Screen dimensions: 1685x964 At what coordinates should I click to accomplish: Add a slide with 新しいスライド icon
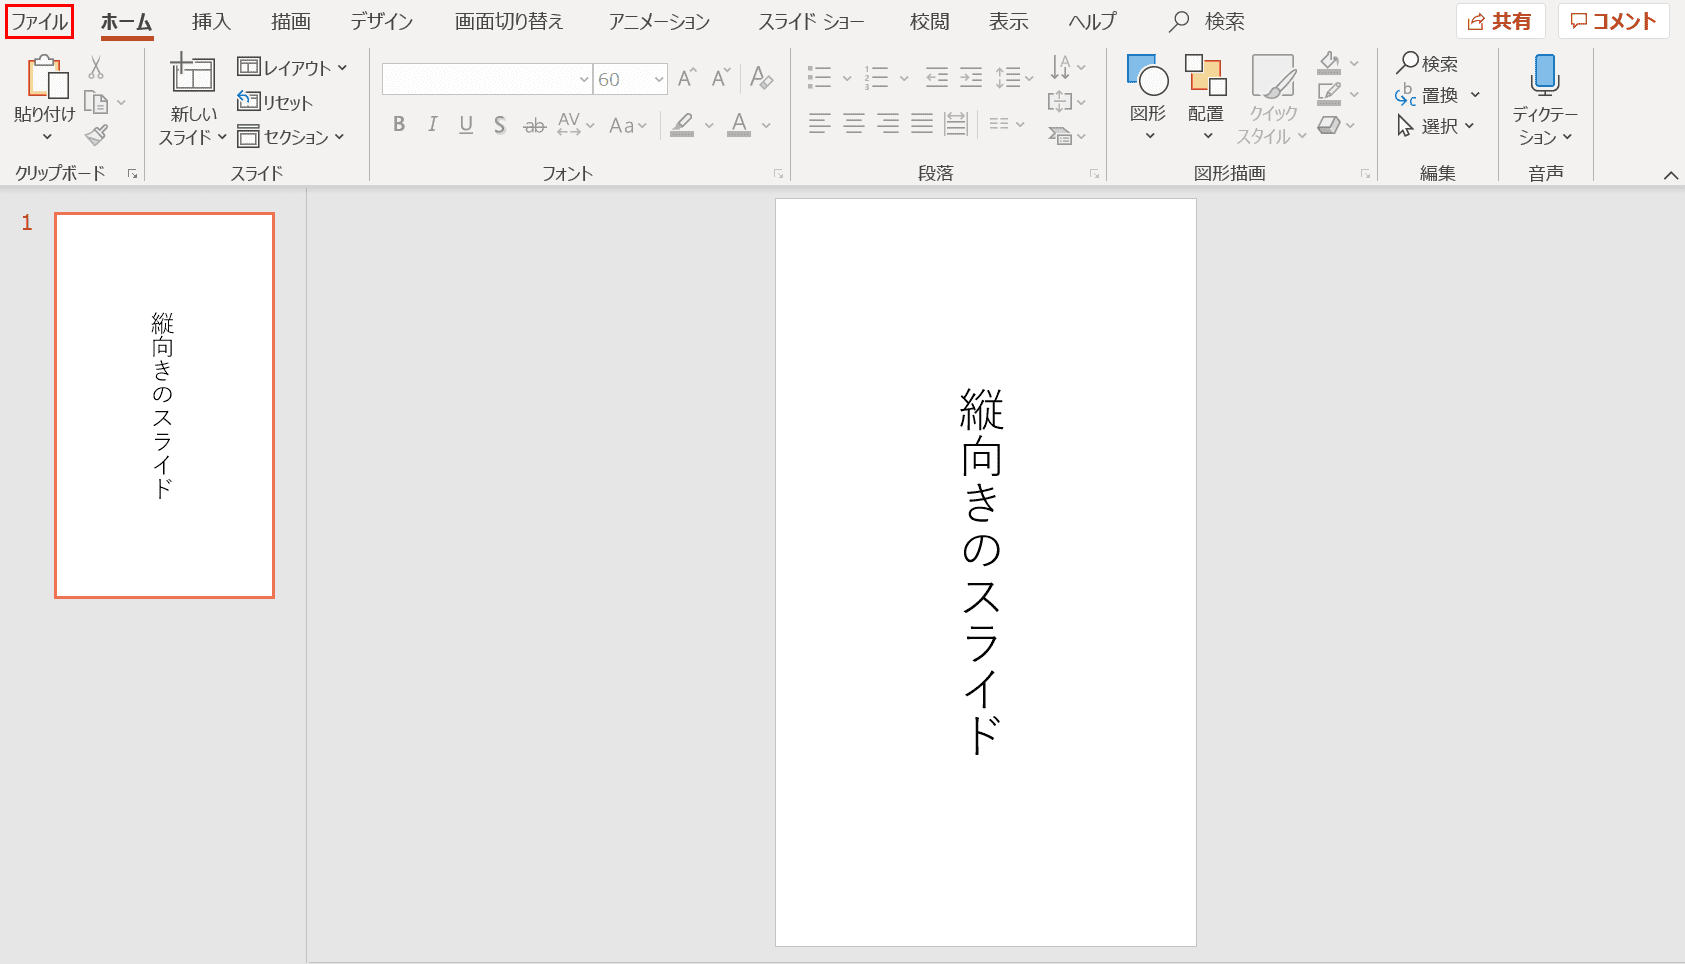point(192,76)
